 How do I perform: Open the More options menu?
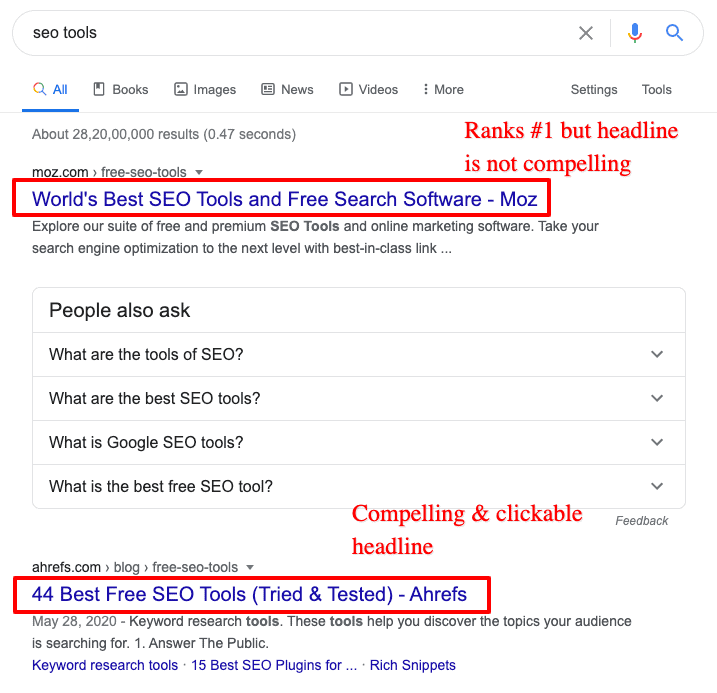[443, 90]
